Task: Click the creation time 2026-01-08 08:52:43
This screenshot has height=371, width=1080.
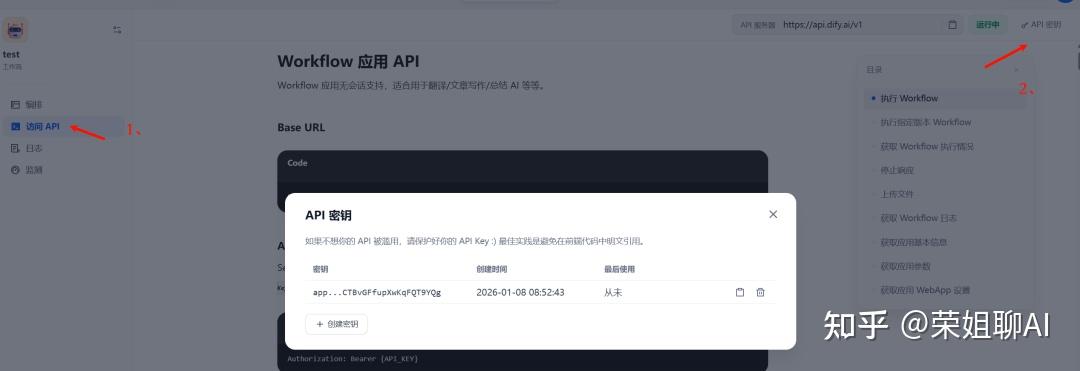Action: click(520, 293)
